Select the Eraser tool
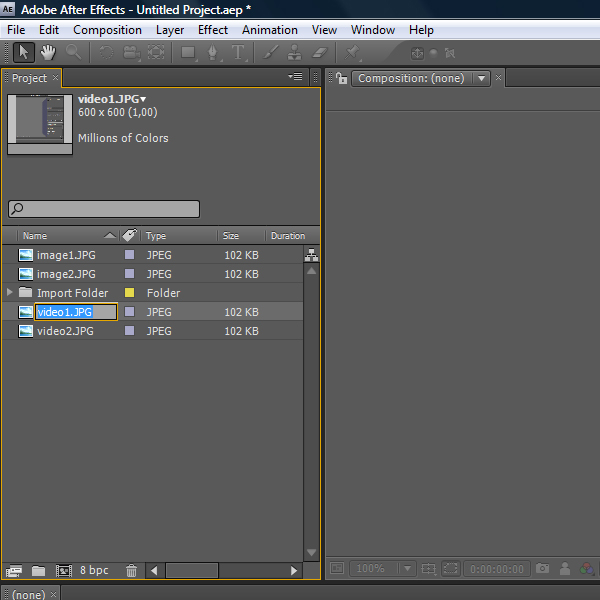The width and height of the screenshot is (600, 600). [320, 52]
